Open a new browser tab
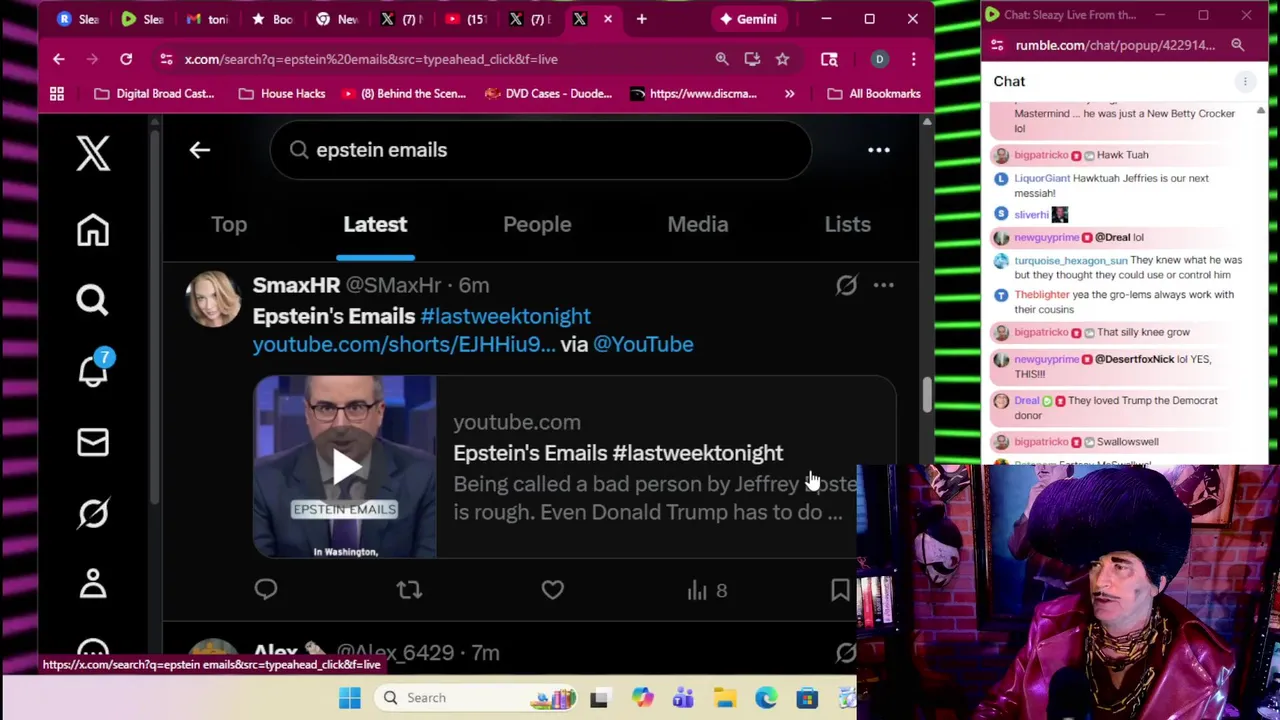The height and width of the screenshot is (720, 1280). (x=642, y=19)
